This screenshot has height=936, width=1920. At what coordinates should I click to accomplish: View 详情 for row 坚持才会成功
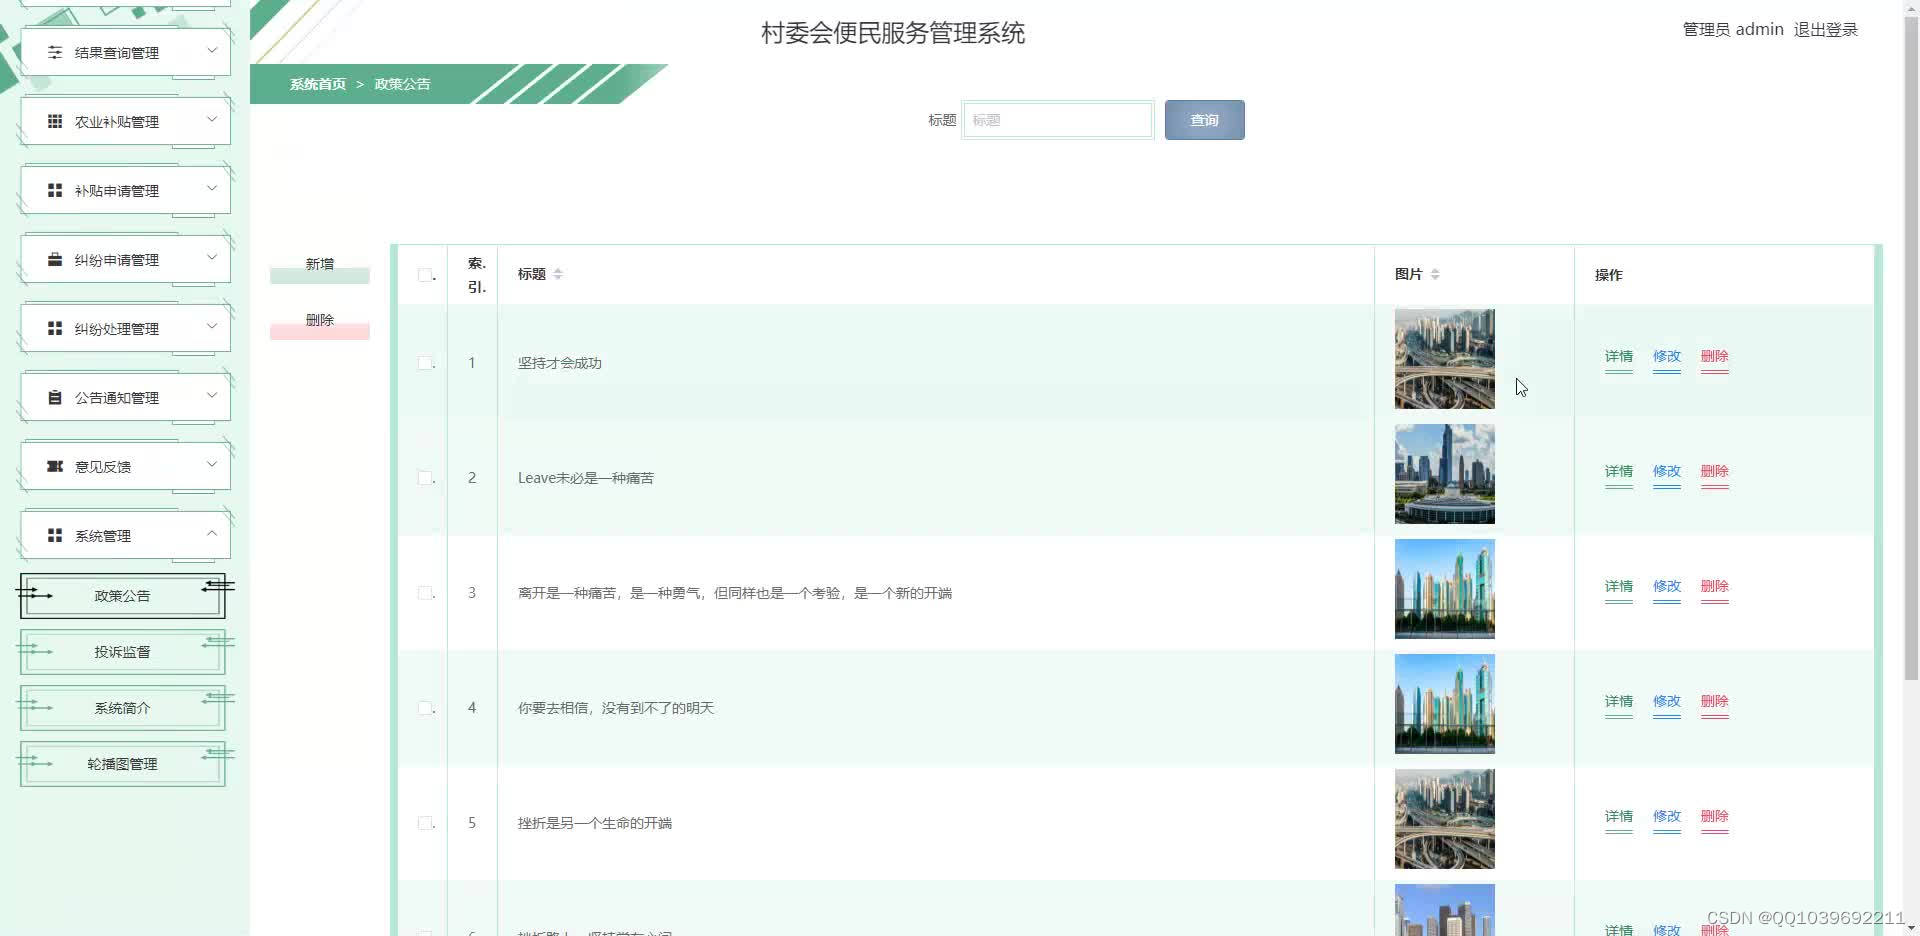(1618, 357)
